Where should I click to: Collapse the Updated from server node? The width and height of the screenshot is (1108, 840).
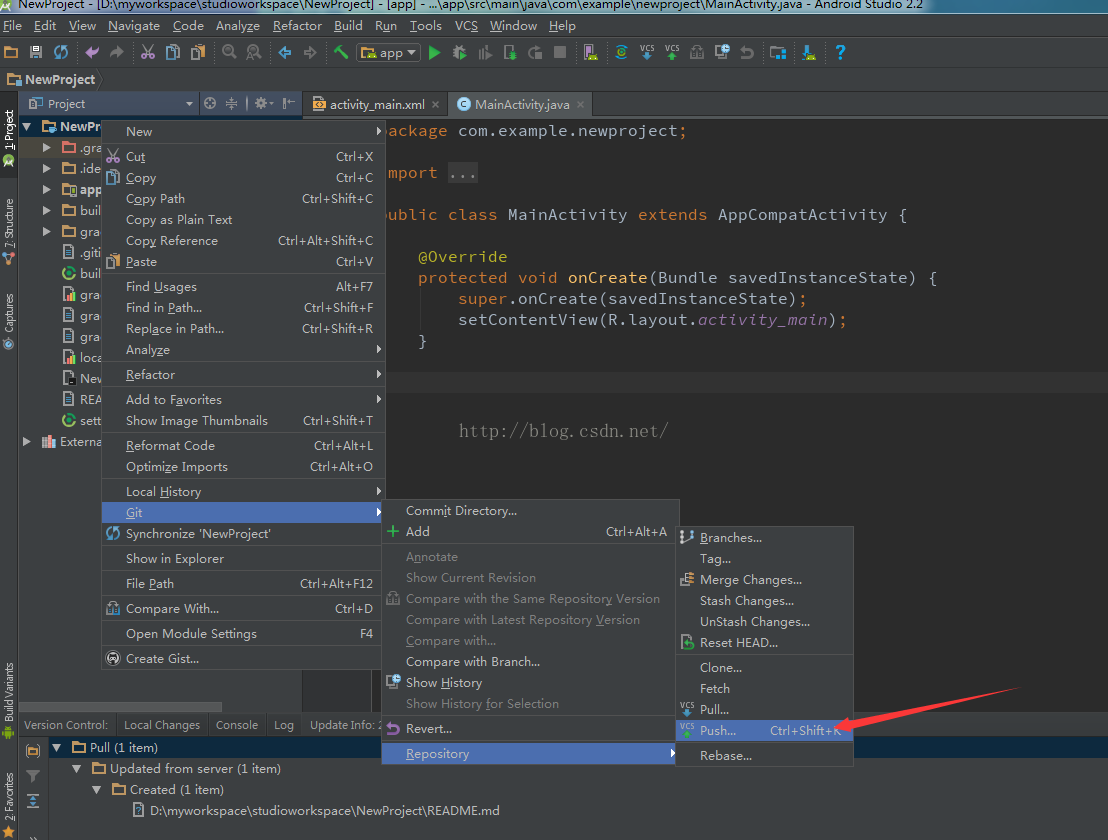click(x=77, y=769)
